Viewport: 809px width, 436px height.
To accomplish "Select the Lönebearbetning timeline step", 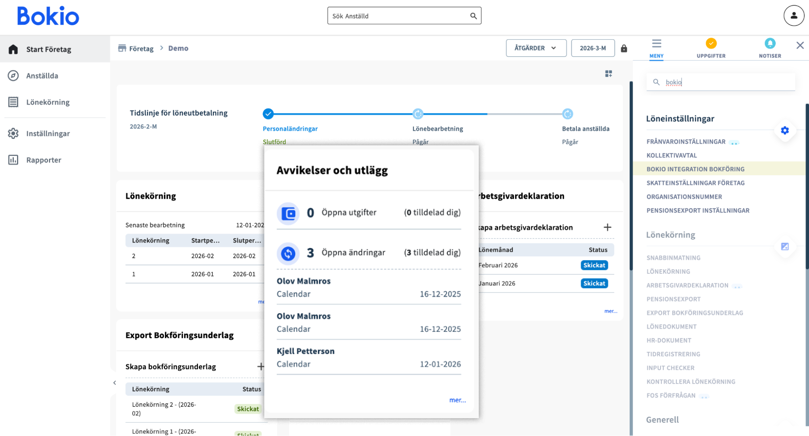I will pos(418,114).
